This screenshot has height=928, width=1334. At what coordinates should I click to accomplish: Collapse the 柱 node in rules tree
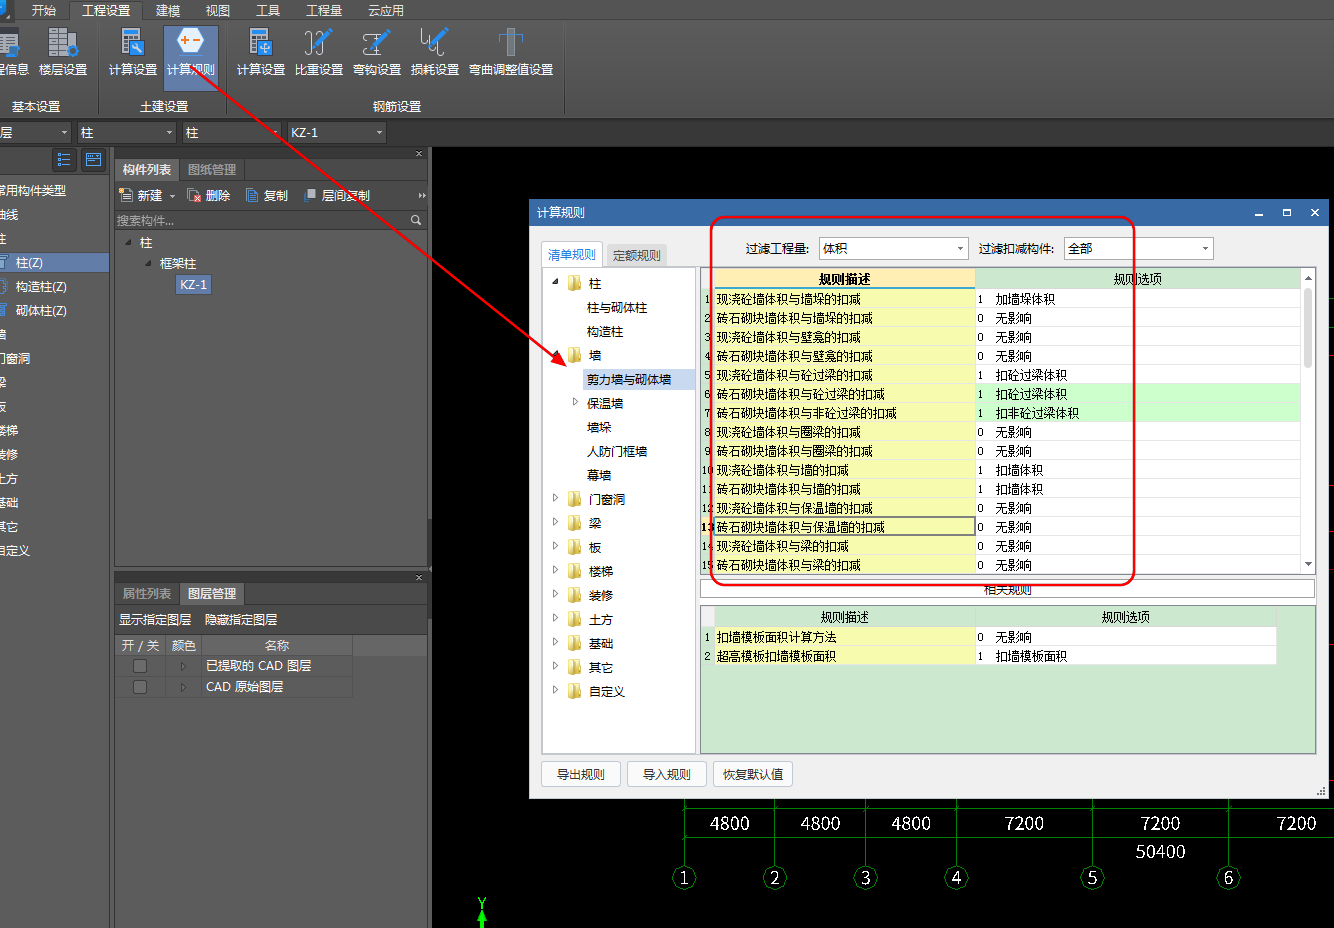555,283
